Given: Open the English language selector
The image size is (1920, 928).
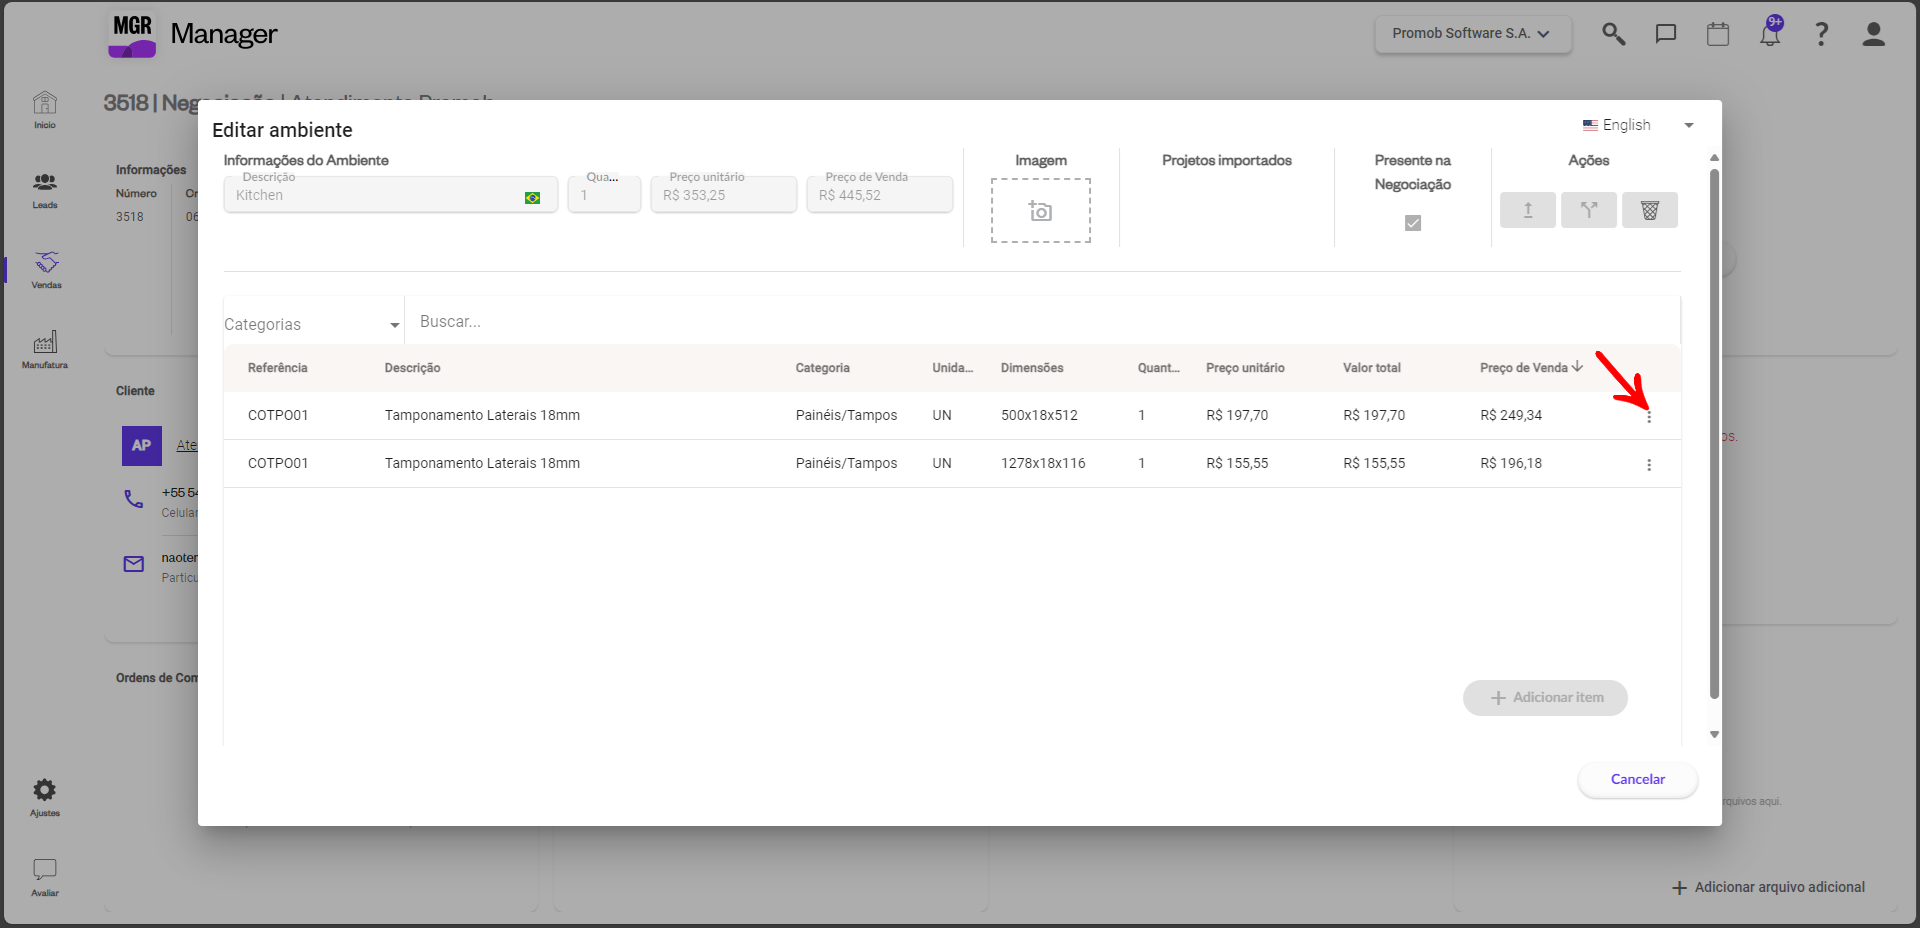Looking at the screenshot, I should coord(1637,125).
